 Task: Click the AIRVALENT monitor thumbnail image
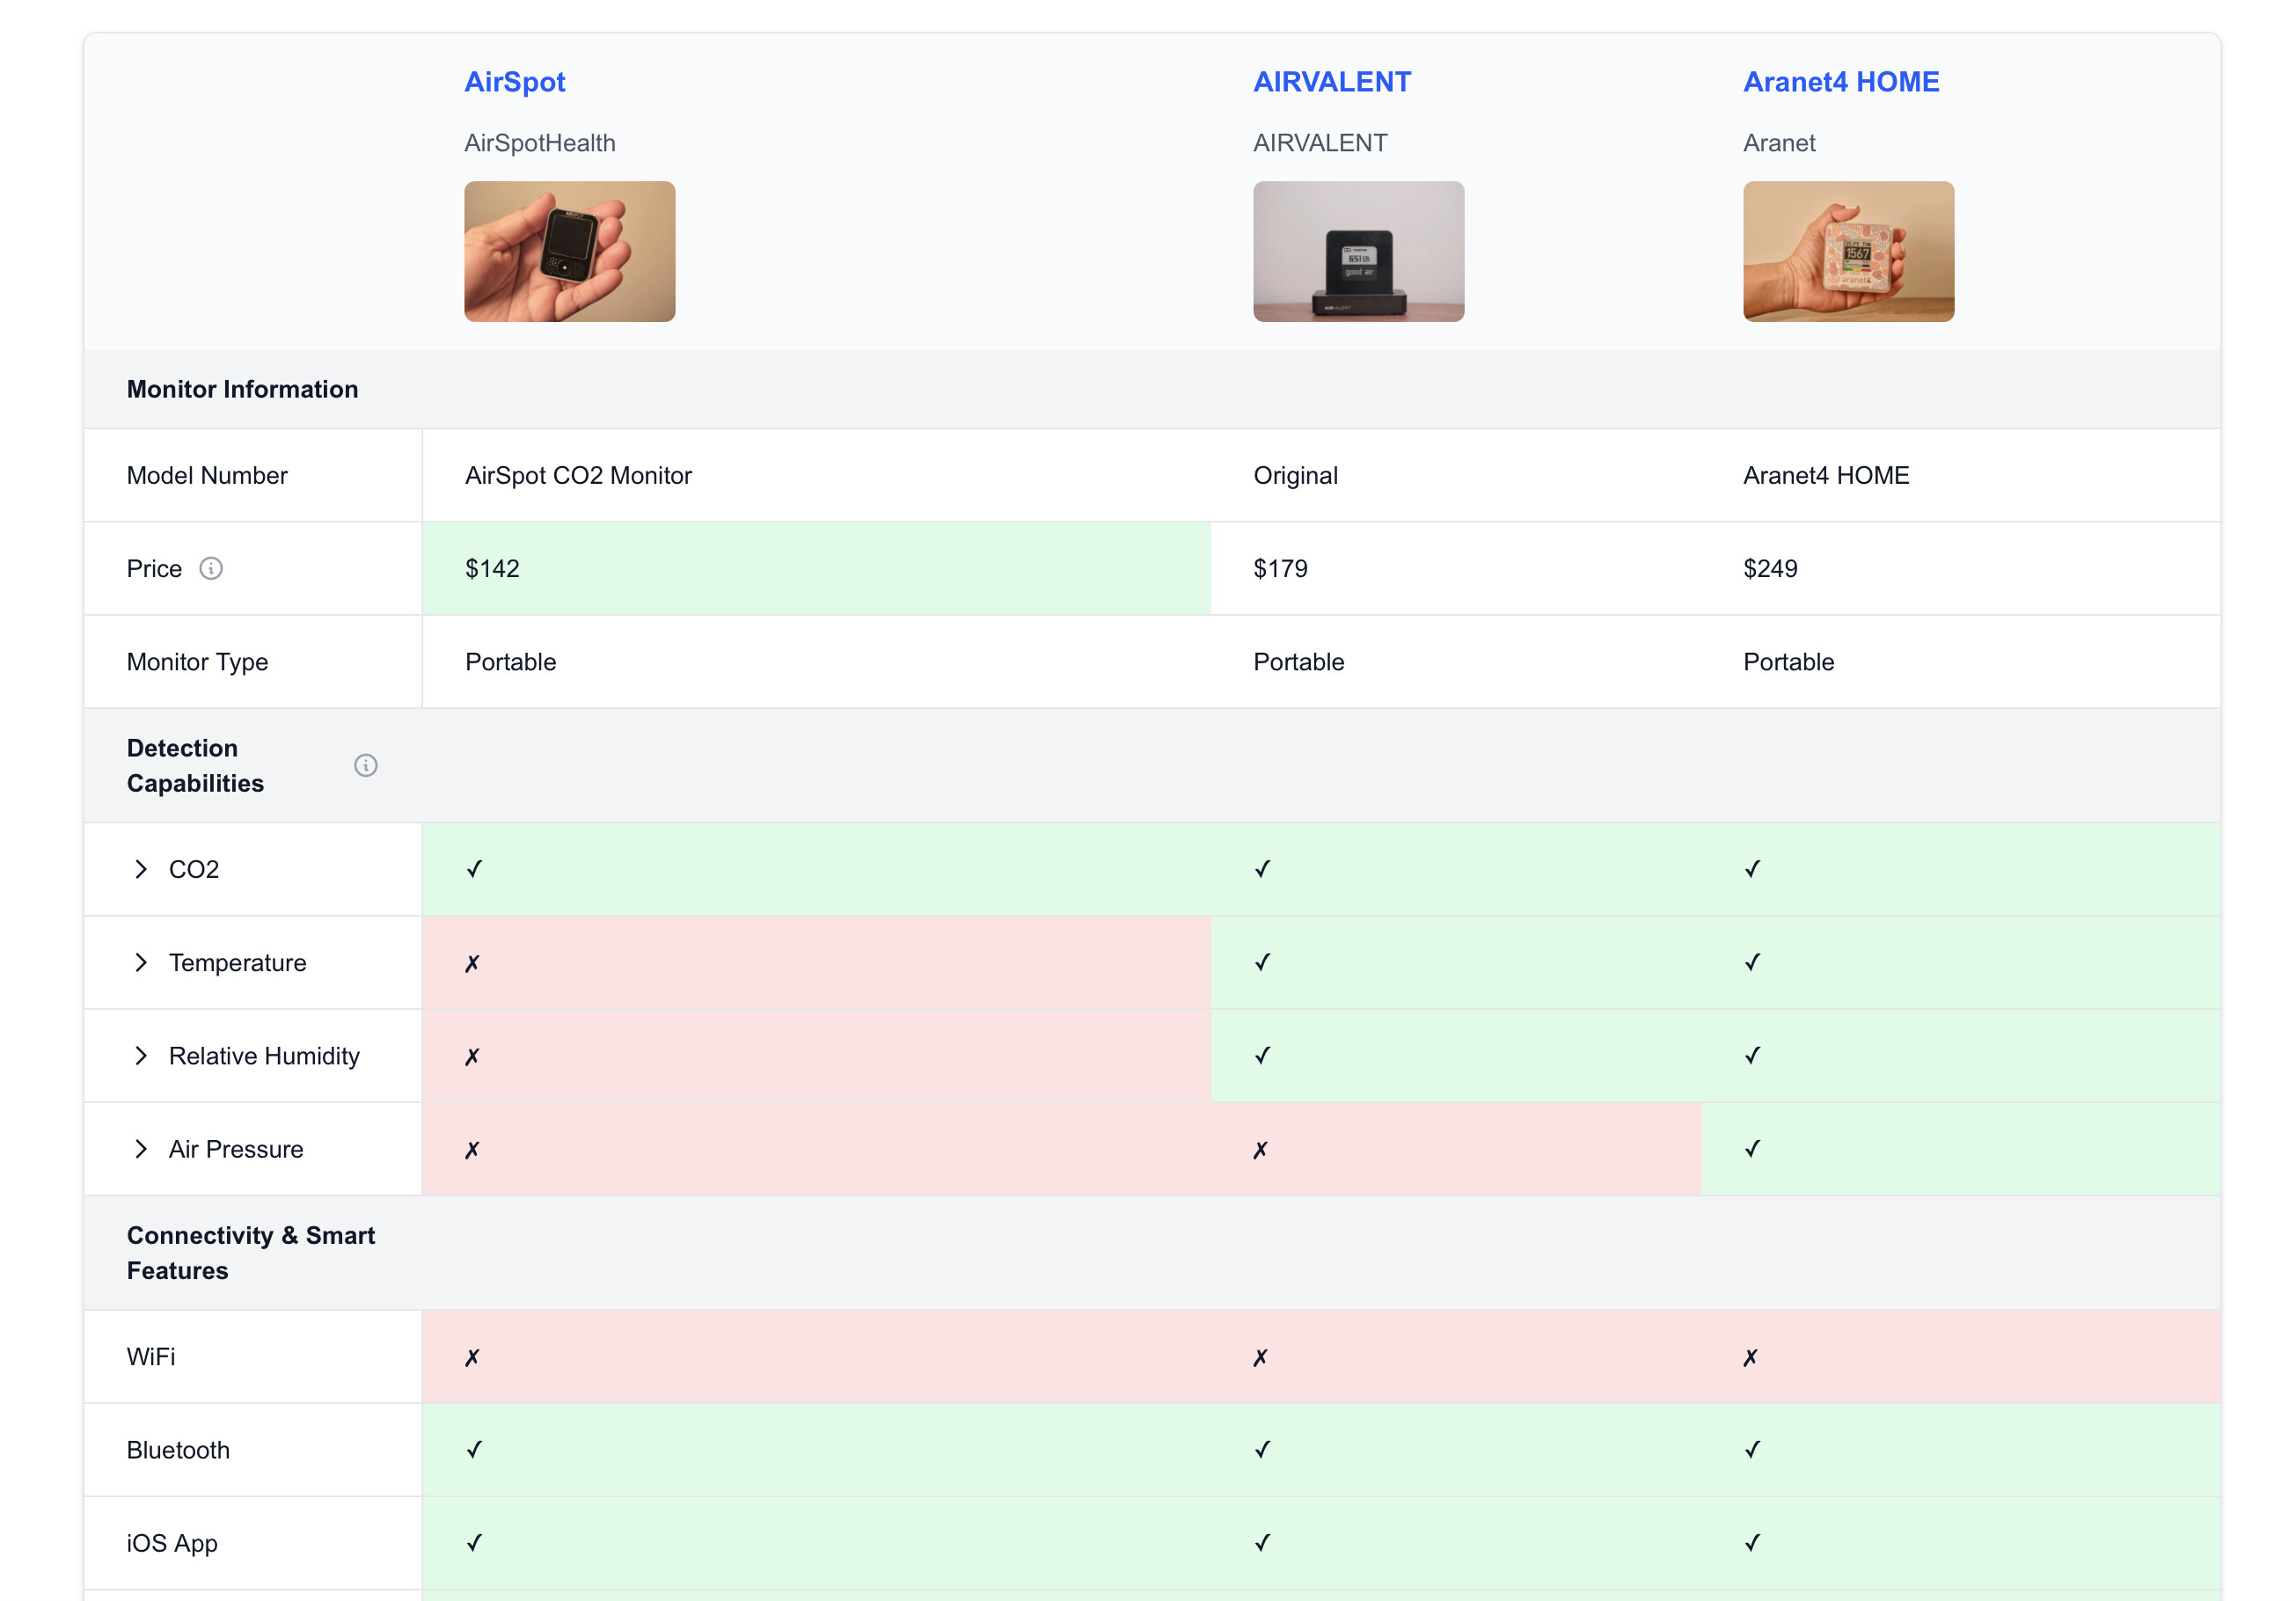[1358, 251]
